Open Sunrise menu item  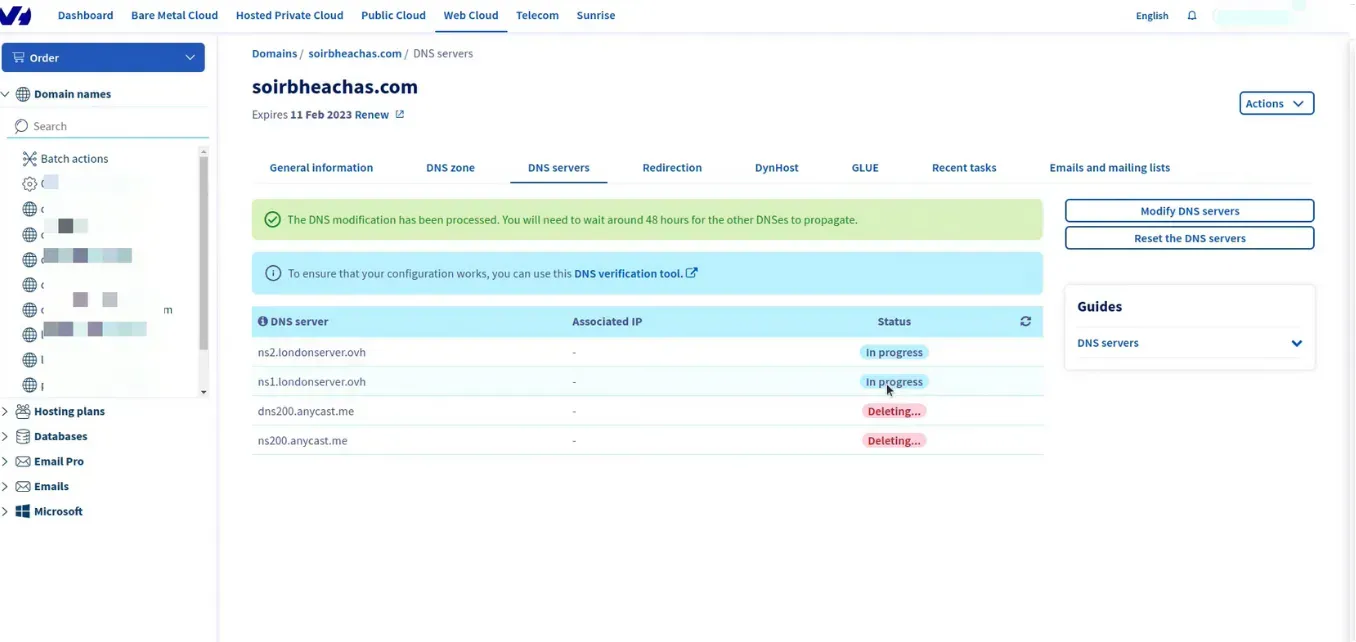(x=596, y=15)
